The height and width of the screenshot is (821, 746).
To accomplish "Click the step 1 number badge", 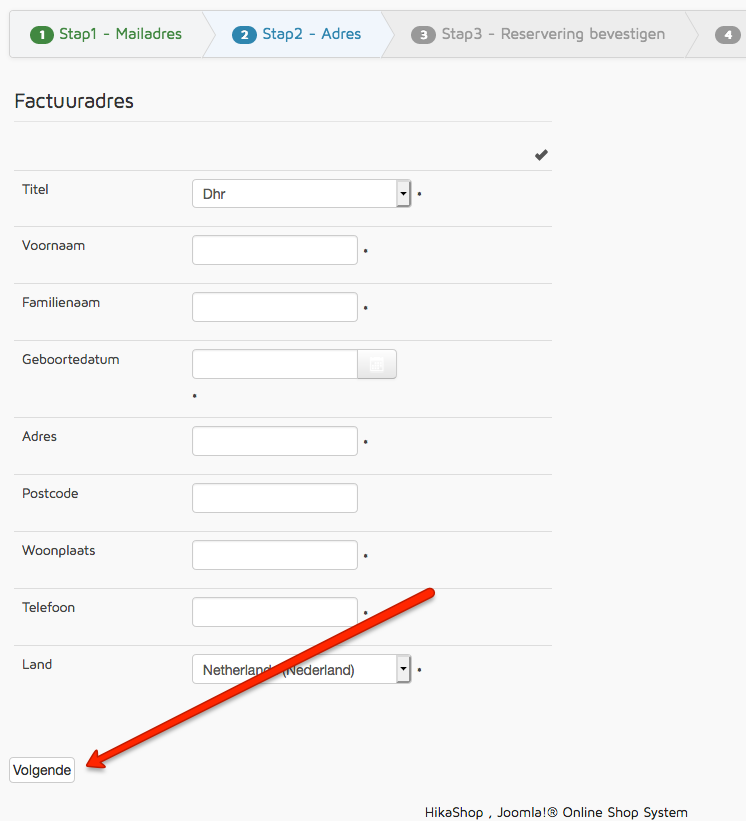I will 41,35.
